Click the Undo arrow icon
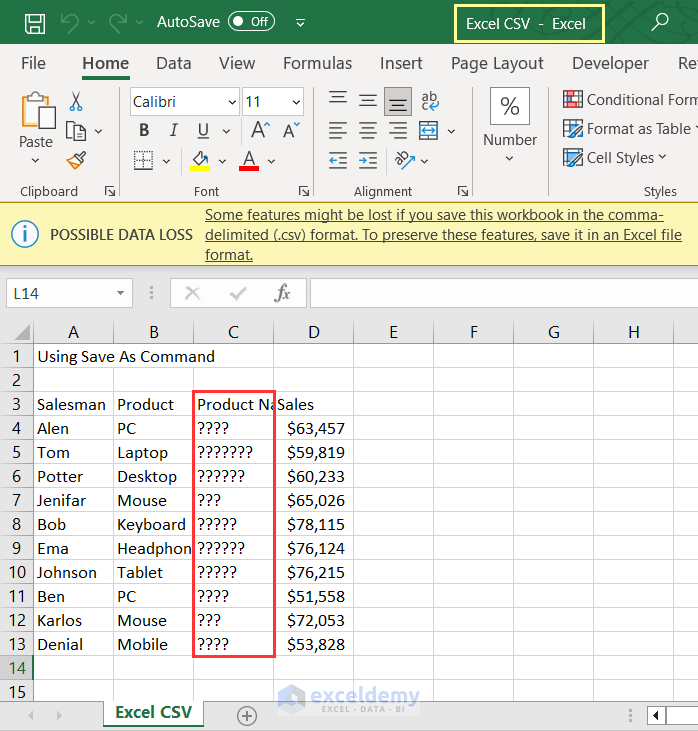698x731 pixels. click(70, 23)
